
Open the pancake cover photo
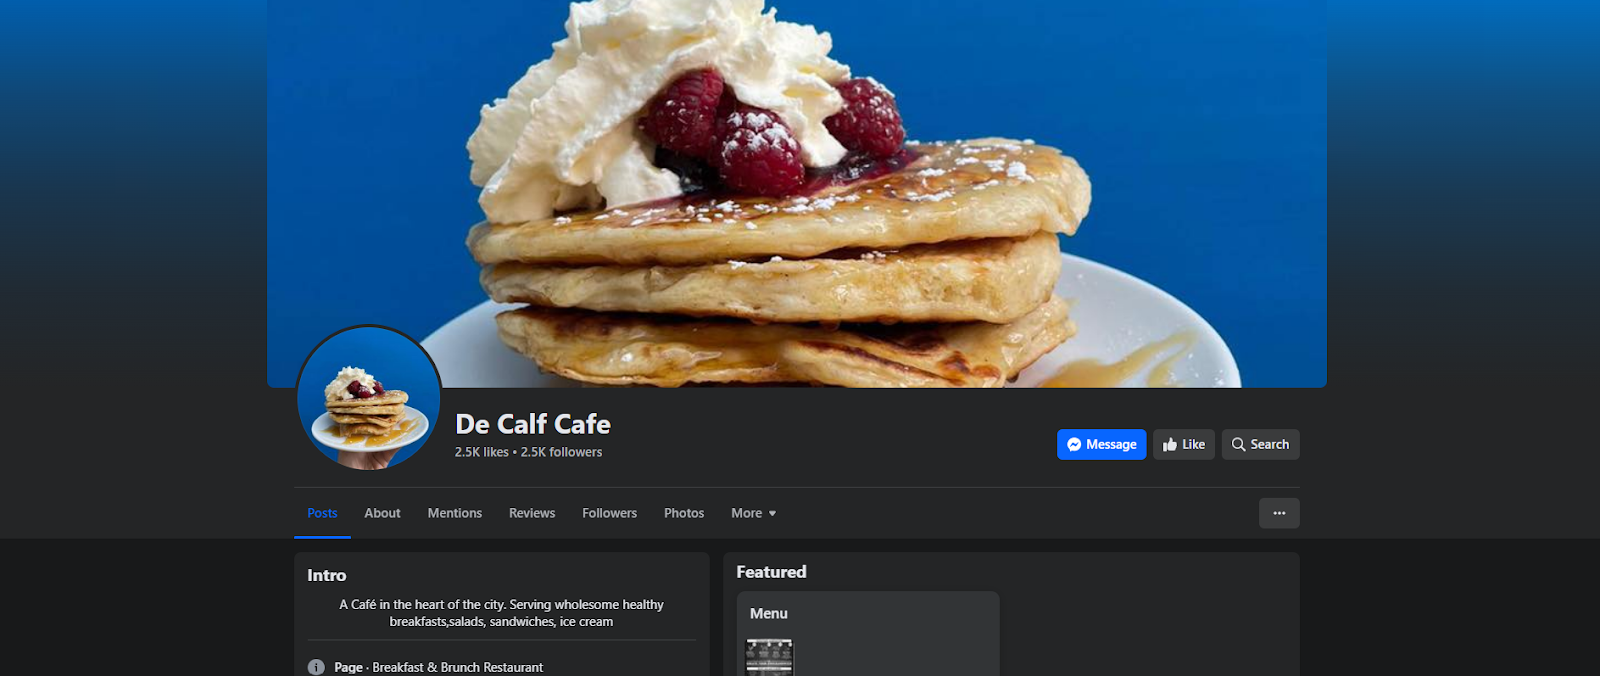(797, 193)
